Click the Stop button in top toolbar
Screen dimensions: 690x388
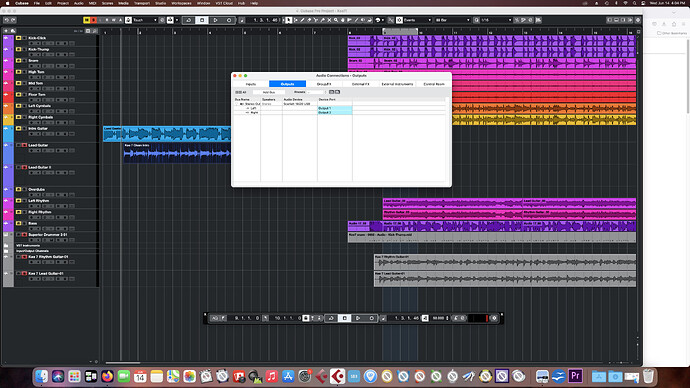tap(202, 20)
